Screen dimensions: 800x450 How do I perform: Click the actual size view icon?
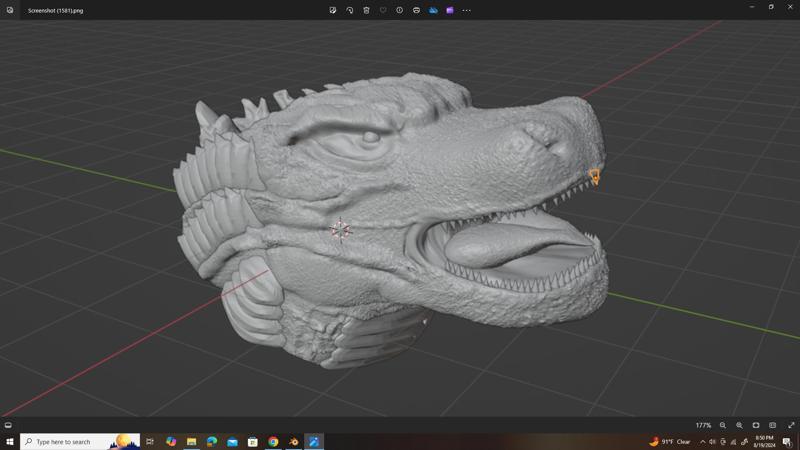click(x=772, y=425)
